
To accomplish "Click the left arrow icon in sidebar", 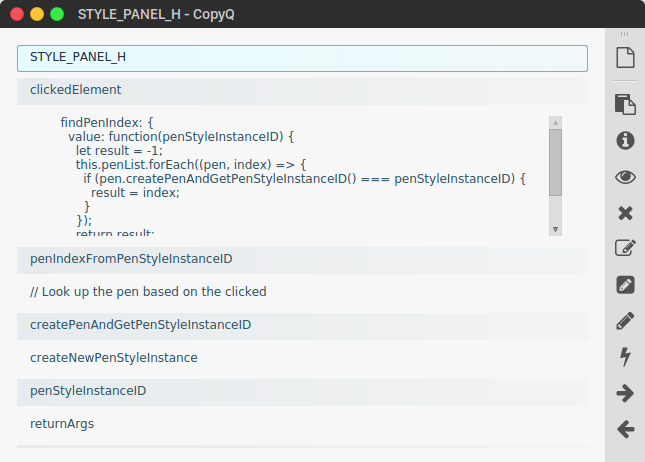I will tap(625, 429).
